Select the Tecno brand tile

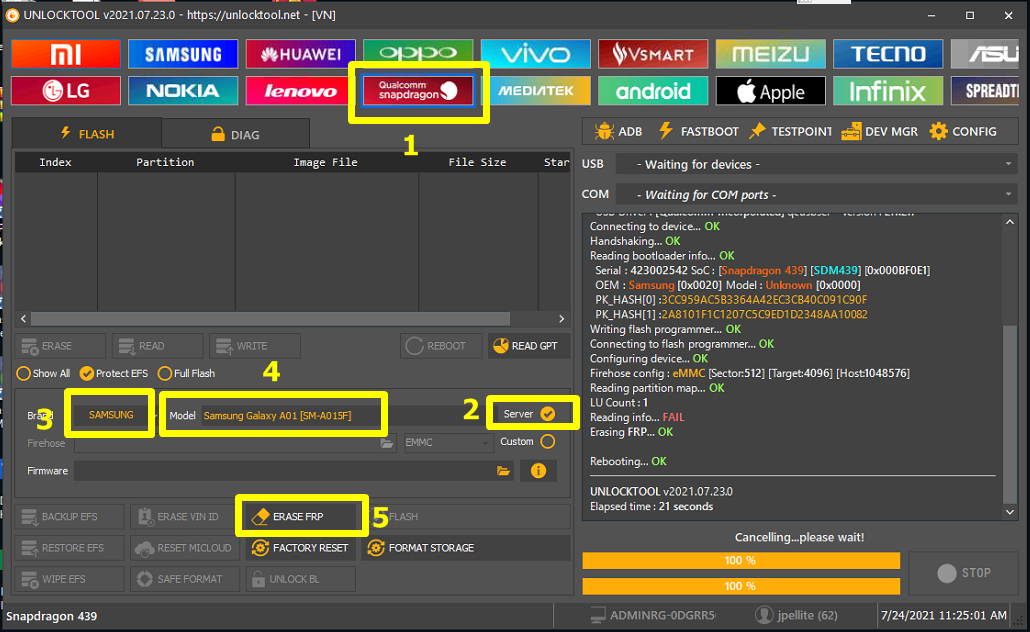(888, 54)
